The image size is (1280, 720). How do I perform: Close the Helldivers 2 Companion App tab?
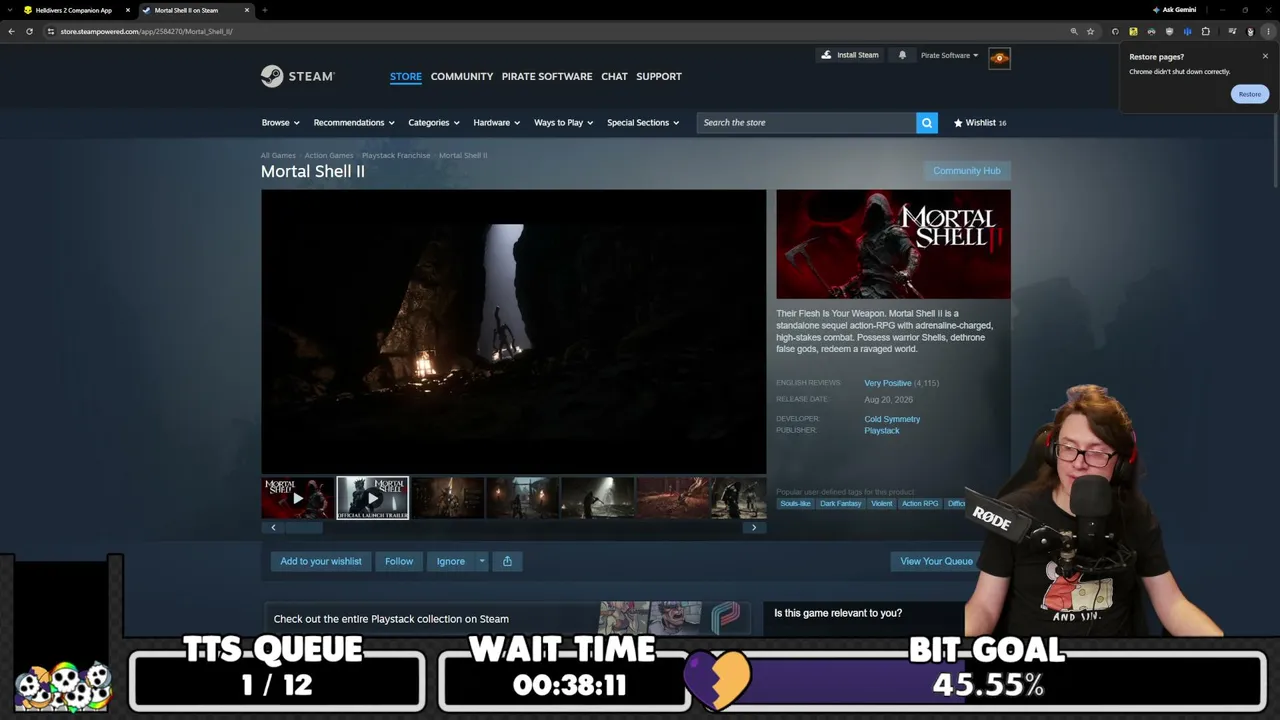click(x=128, y=10)
